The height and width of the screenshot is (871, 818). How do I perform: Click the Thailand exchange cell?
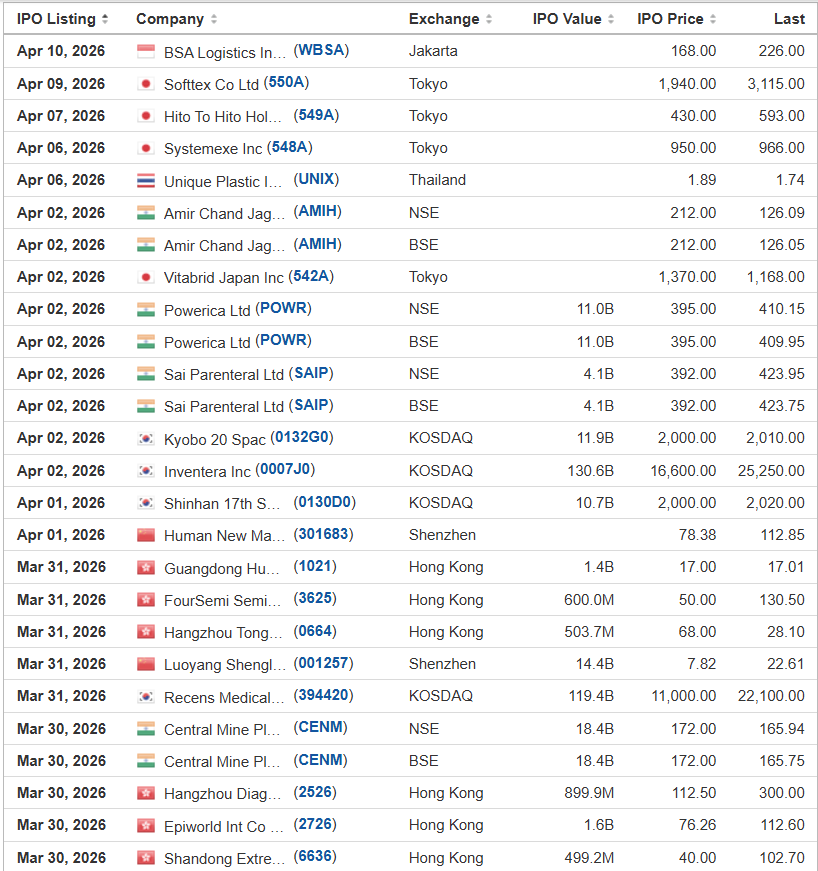[x=437, y=180]
